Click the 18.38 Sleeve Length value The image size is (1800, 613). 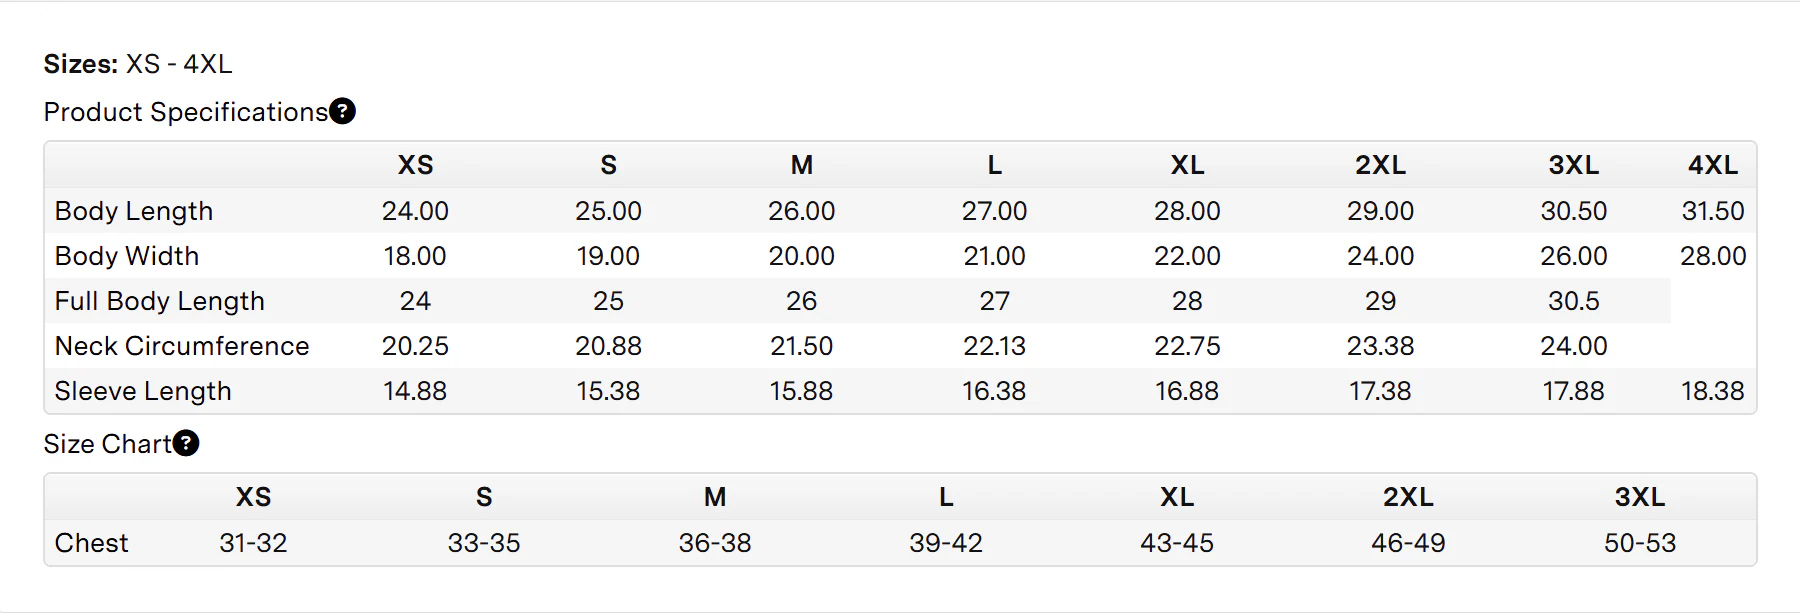[x=1712, y=391]
